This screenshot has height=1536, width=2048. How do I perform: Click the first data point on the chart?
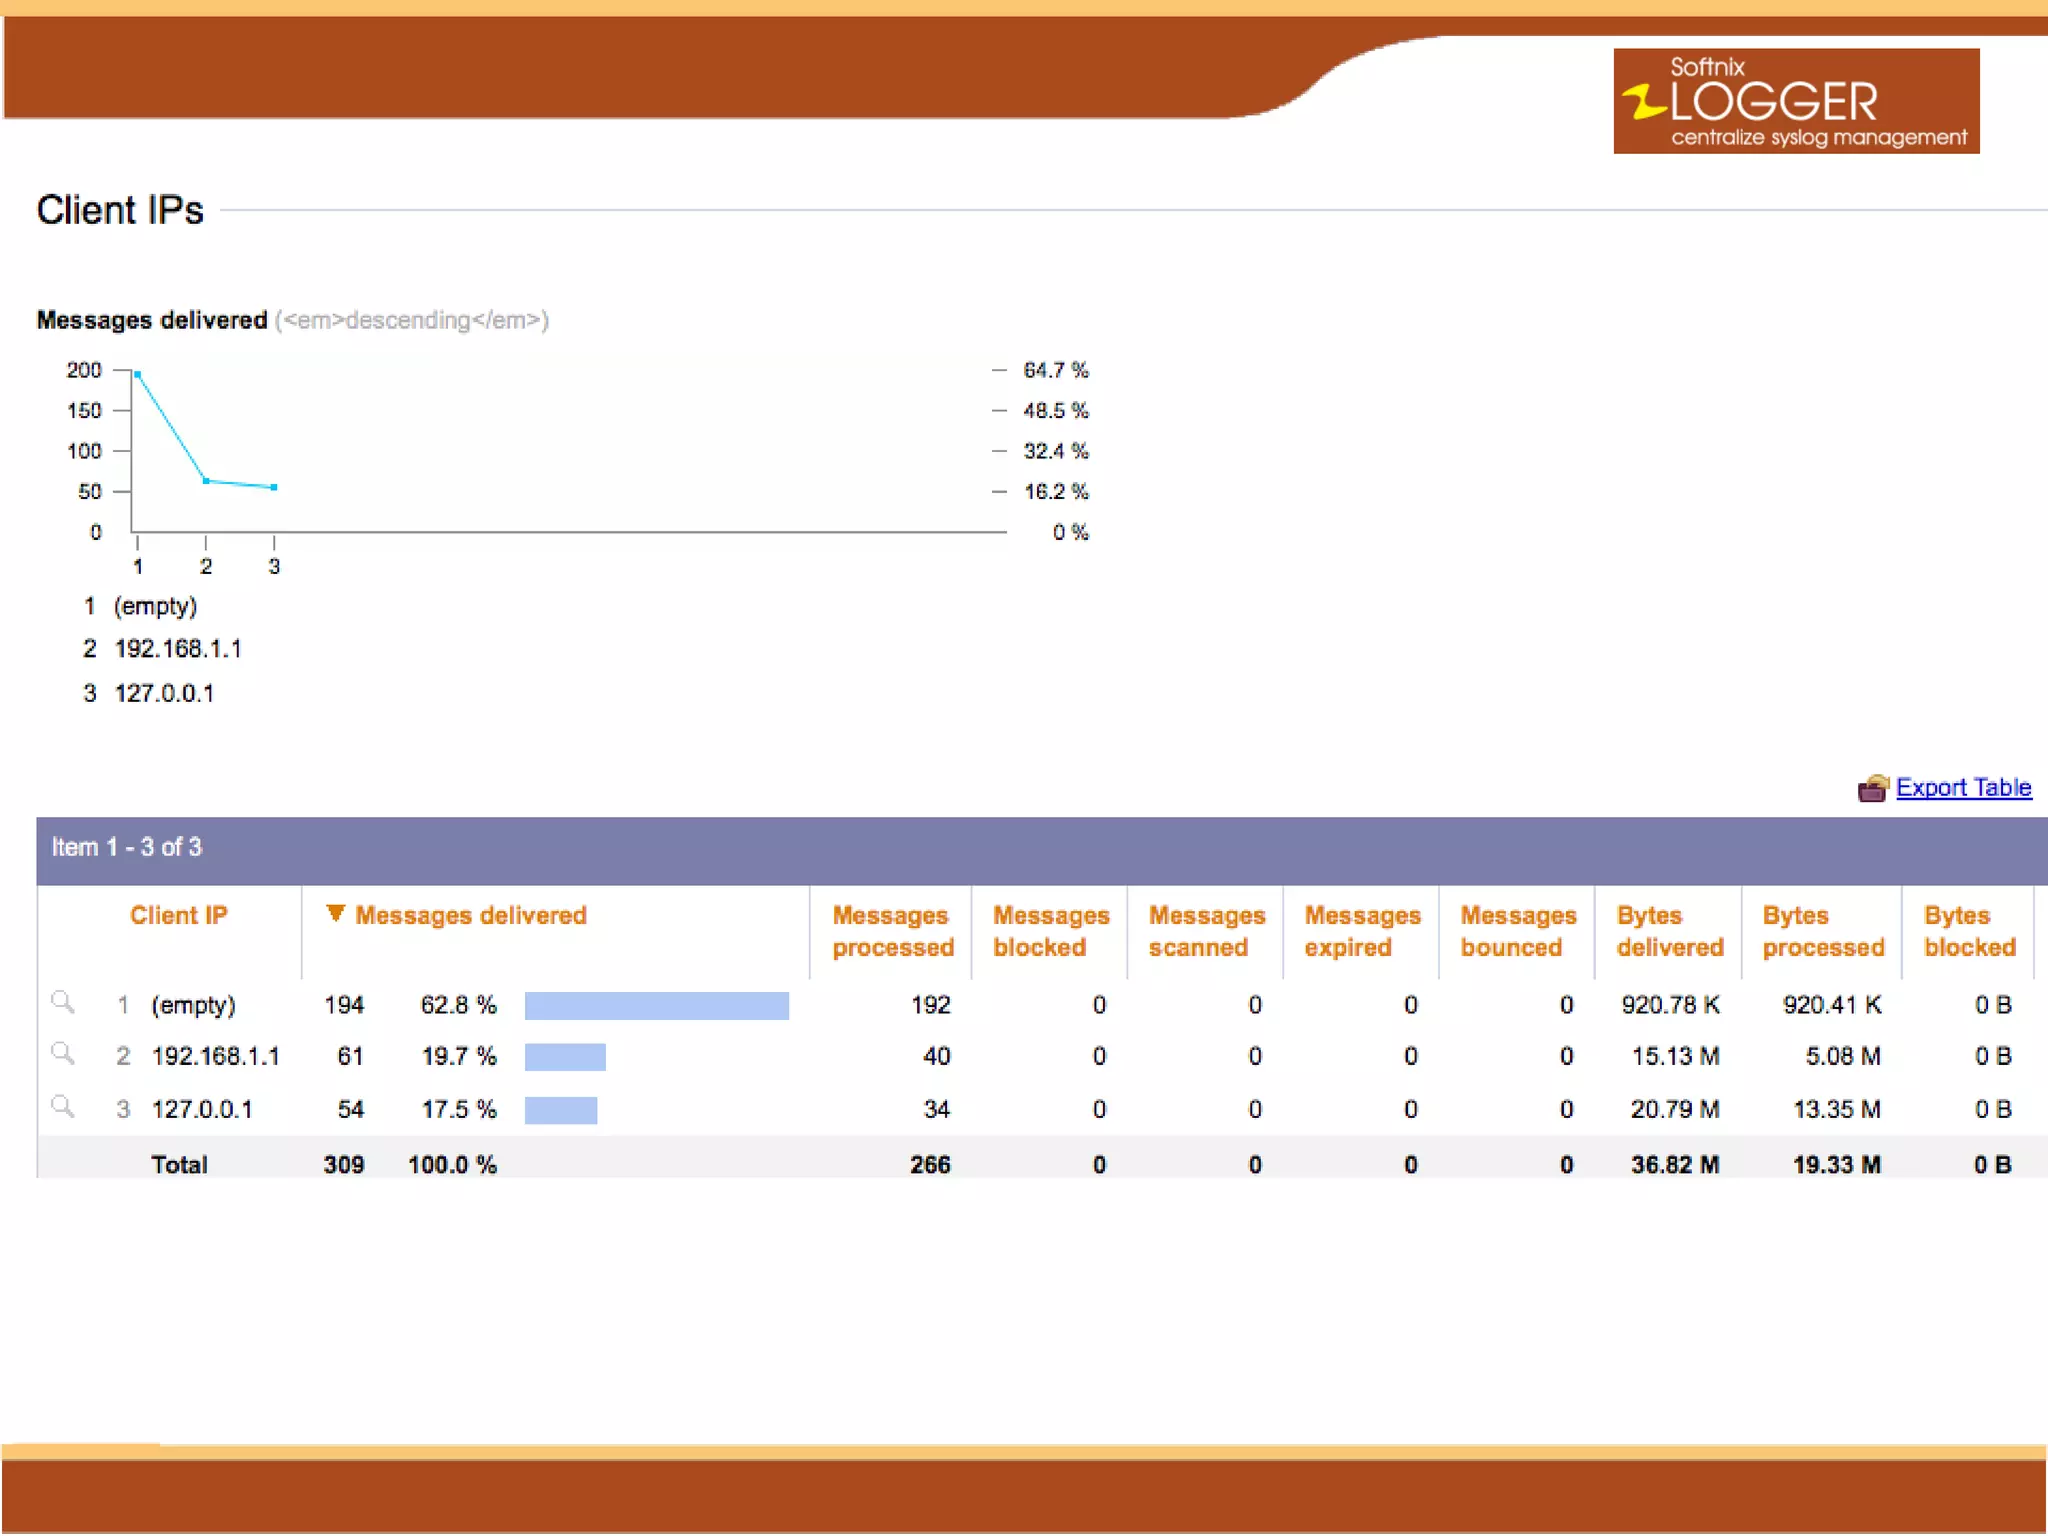click(x=138, y=375)
